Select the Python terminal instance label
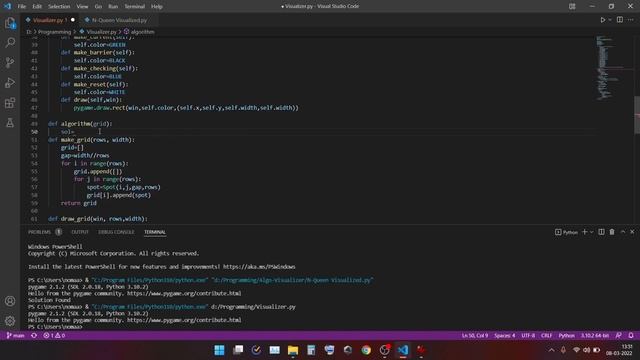Viewport: 640px width, 360px height. (x=567, y=232)
